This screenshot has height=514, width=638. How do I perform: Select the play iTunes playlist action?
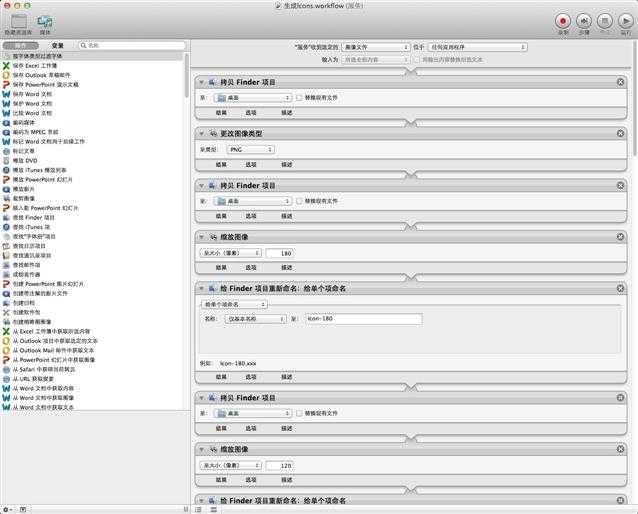[39, 170]
